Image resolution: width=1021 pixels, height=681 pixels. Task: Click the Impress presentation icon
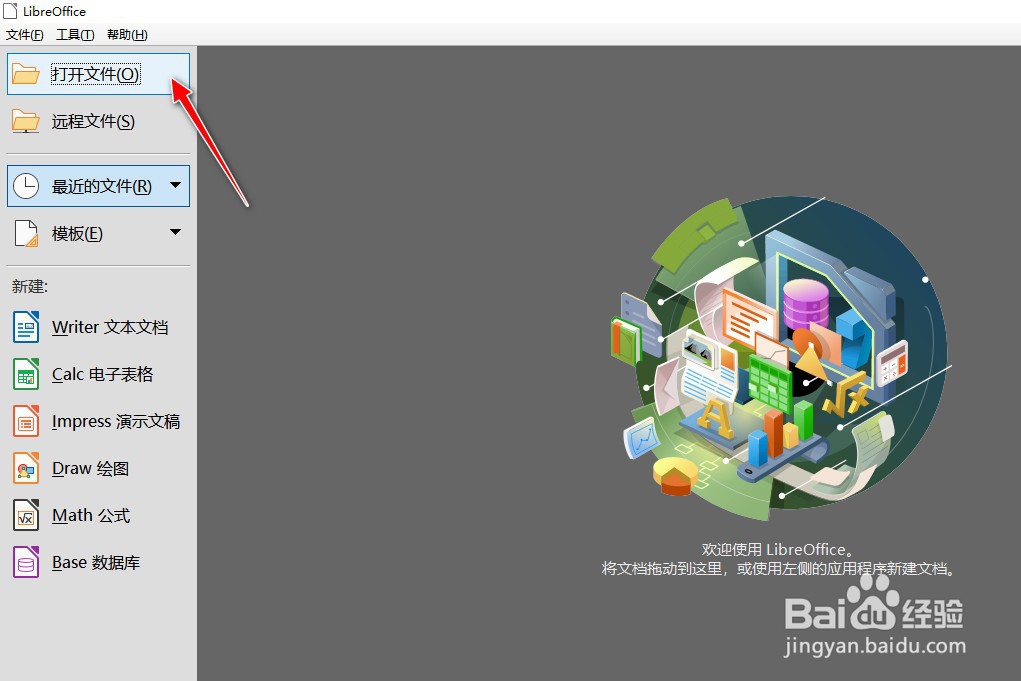click(x=26, y=421)
